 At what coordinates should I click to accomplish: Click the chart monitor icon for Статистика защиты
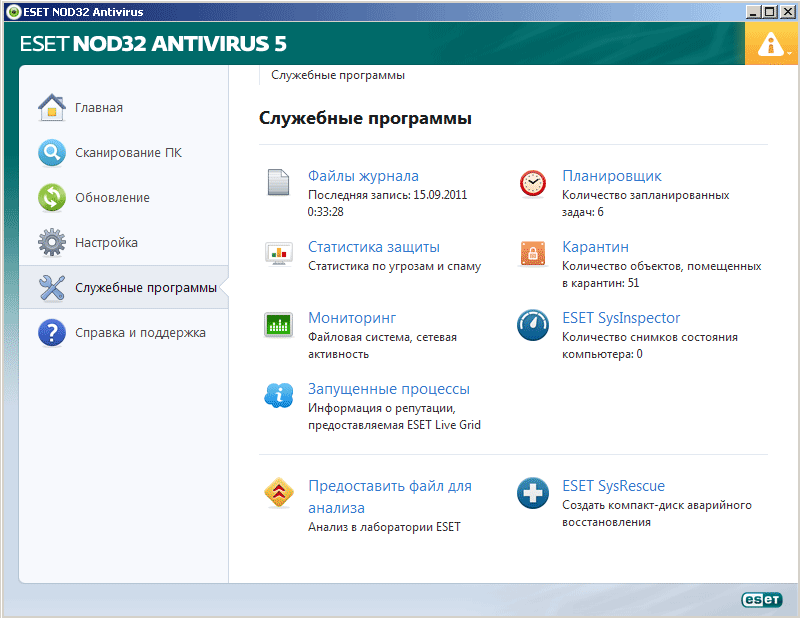(279, 254)
